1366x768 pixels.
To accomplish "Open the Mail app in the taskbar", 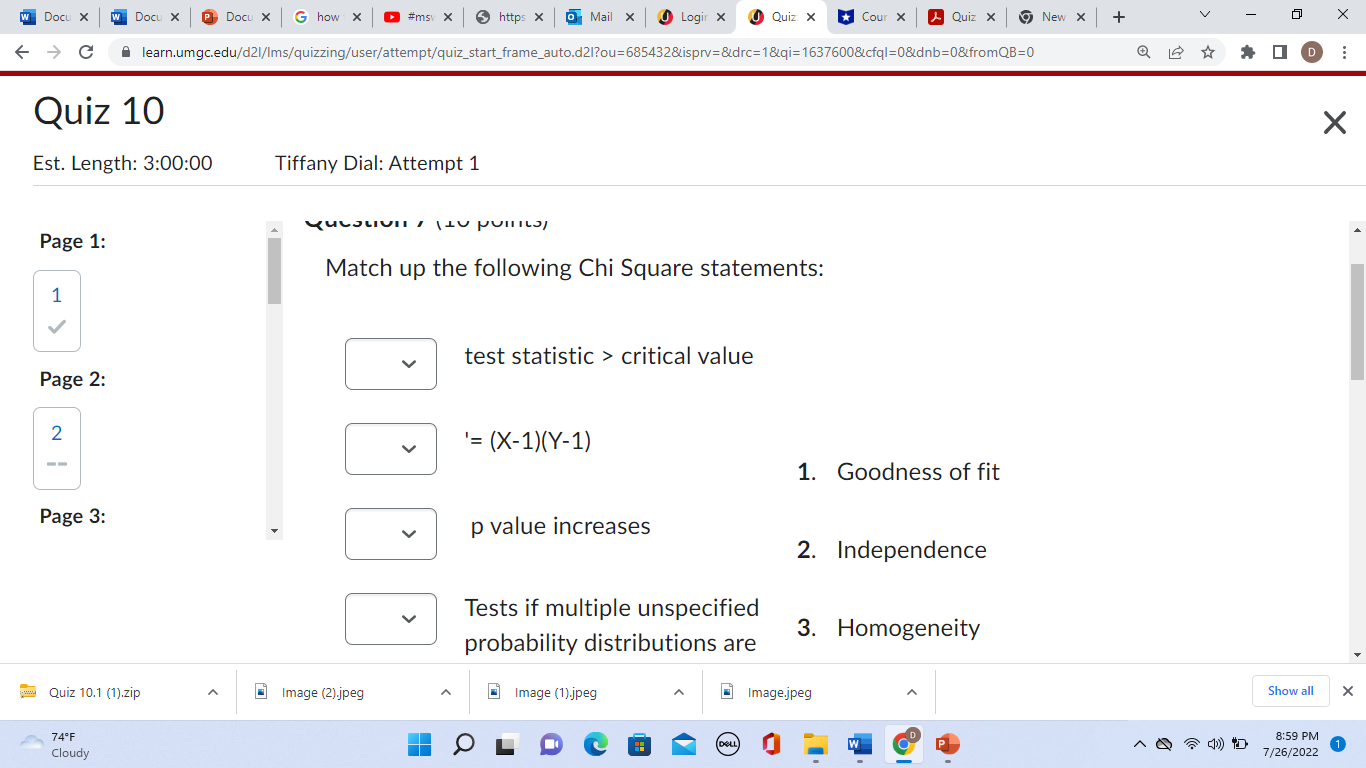I will click(682, 744).
